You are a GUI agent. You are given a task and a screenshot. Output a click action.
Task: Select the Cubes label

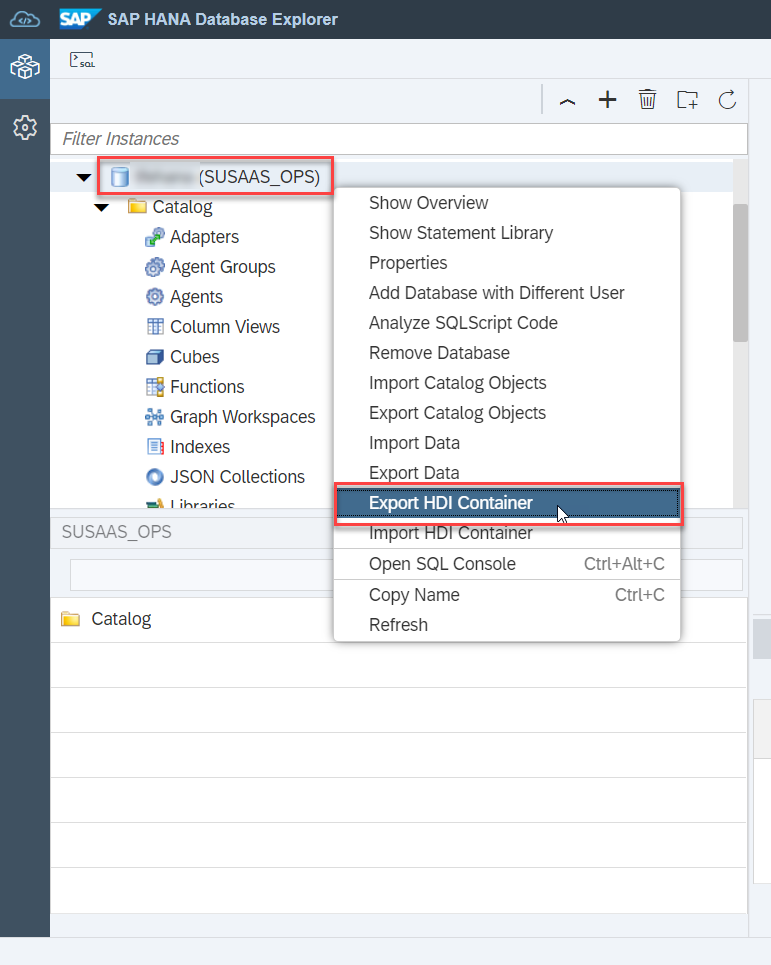click(194, 357)
